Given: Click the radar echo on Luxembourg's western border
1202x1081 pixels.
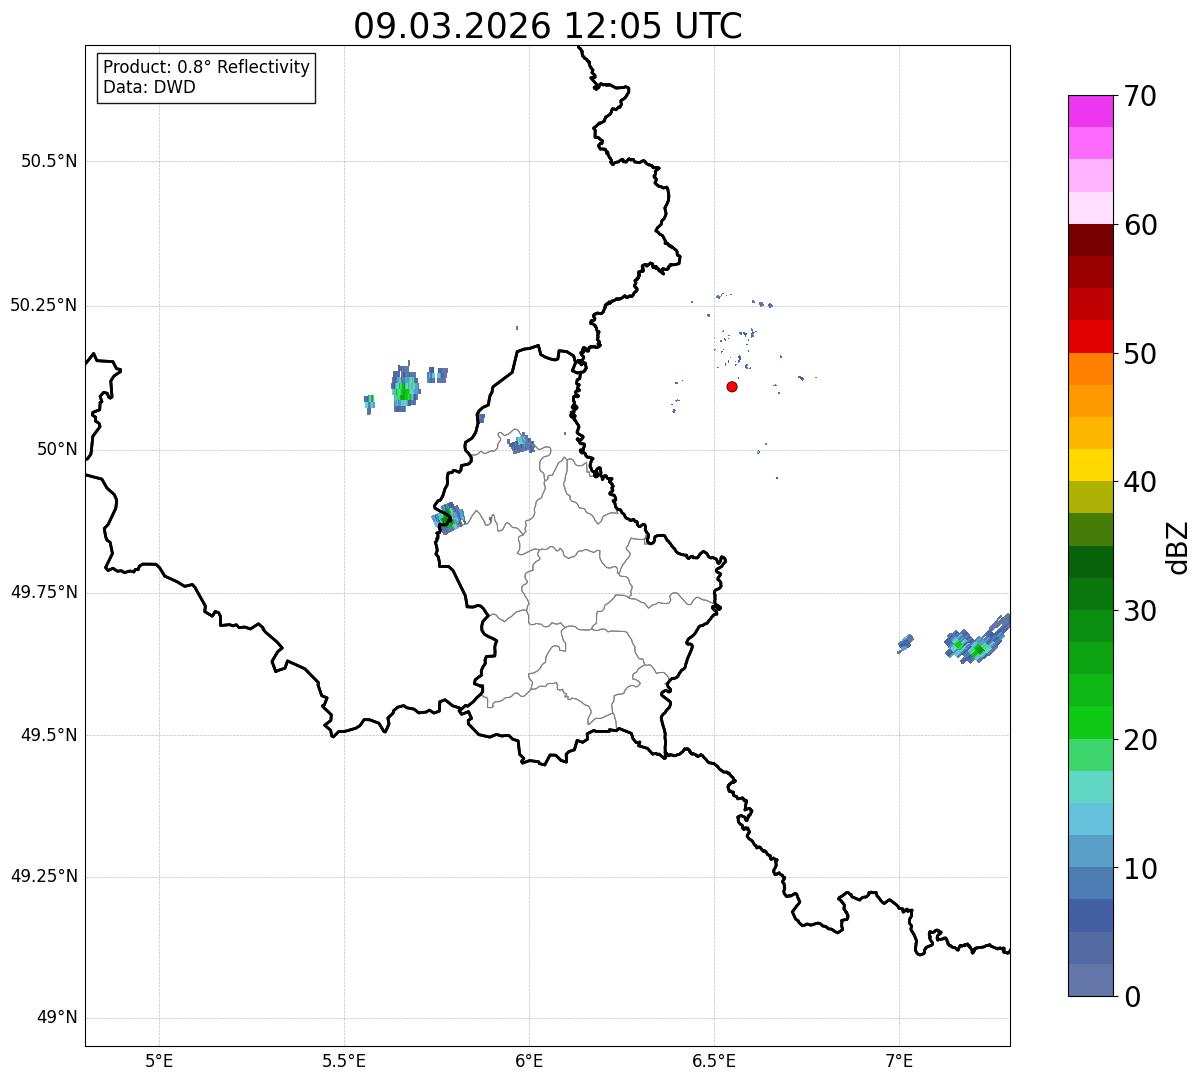Looking at the screenshot, I should pos(448,518).
